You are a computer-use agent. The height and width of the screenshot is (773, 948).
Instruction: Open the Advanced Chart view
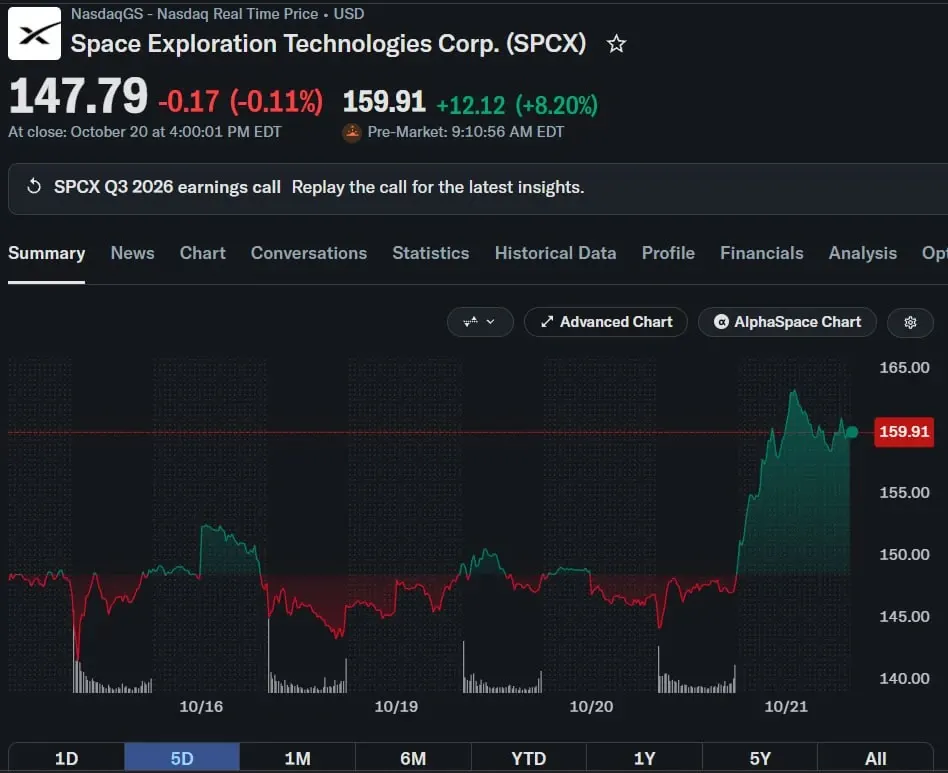coord(606,322)
